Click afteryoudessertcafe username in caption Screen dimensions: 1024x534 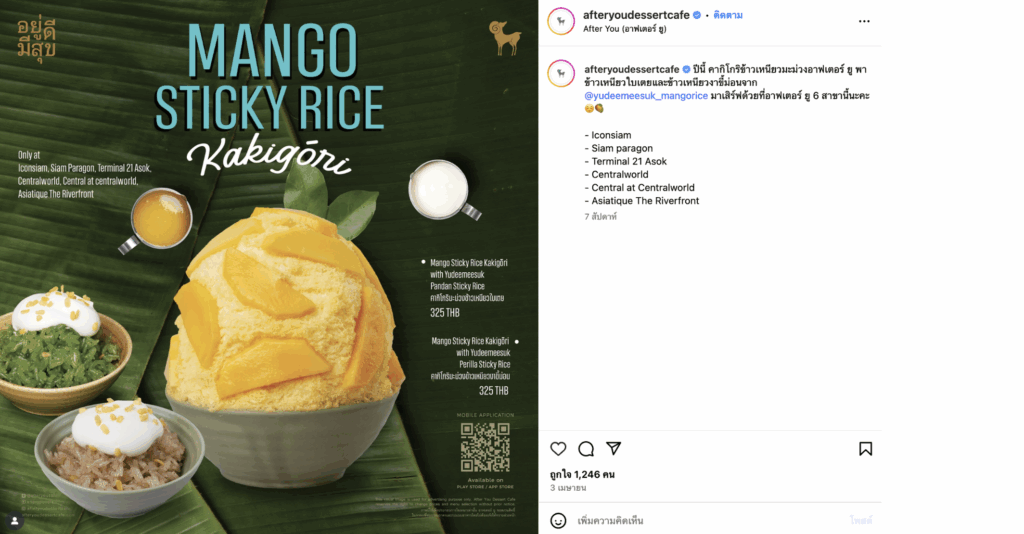(x=632, y=69)
